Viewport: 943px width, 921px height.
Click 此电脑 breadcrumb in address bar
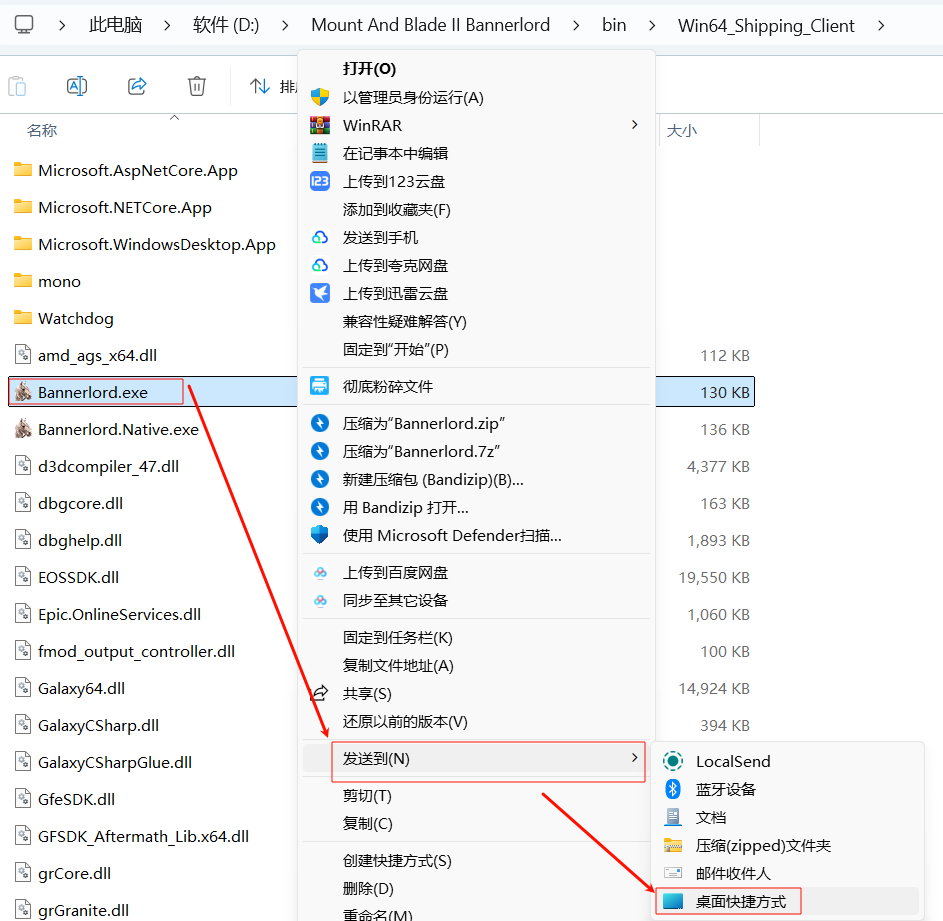[115, 25]
